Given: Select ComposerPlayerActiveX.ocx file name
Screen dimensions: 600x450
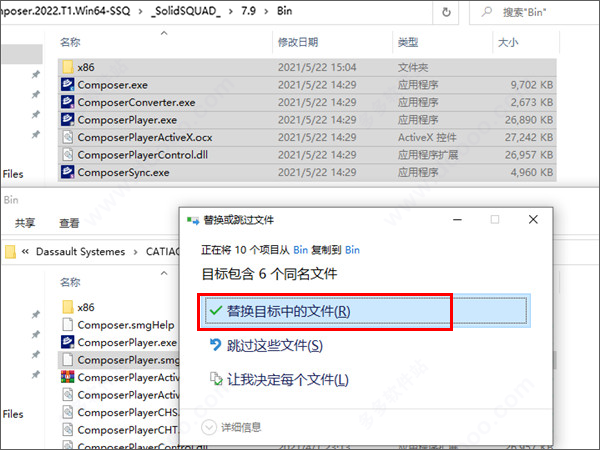Looking at the screenshot, I should (145, 137).
